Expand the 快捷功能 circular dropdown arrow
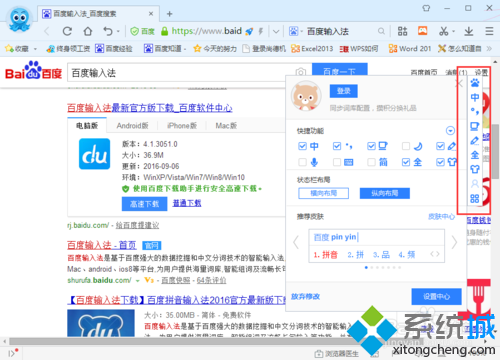The height and width of the screenshot is (360, 500). [x=450, y=131]
